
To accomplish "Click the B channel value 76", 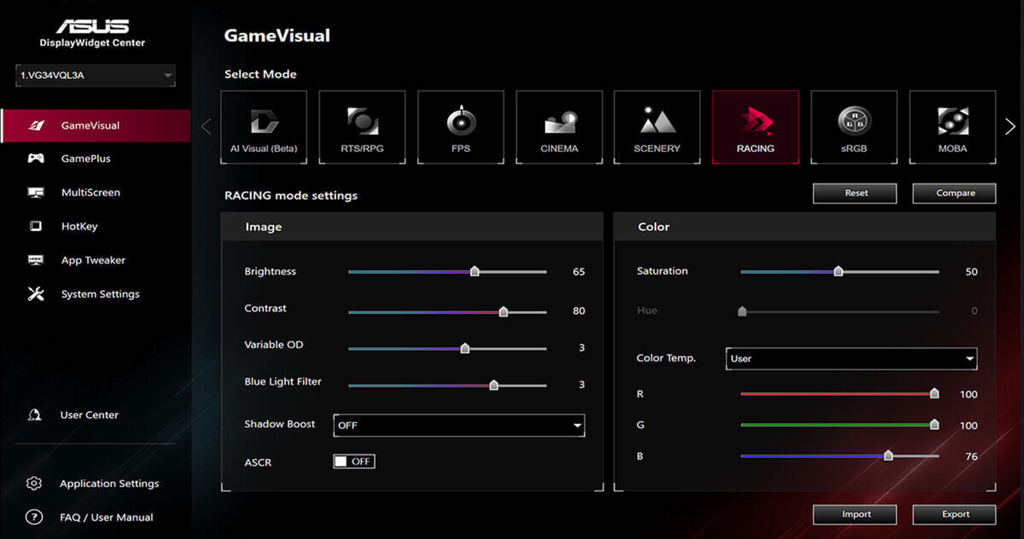I will point(971,457).
